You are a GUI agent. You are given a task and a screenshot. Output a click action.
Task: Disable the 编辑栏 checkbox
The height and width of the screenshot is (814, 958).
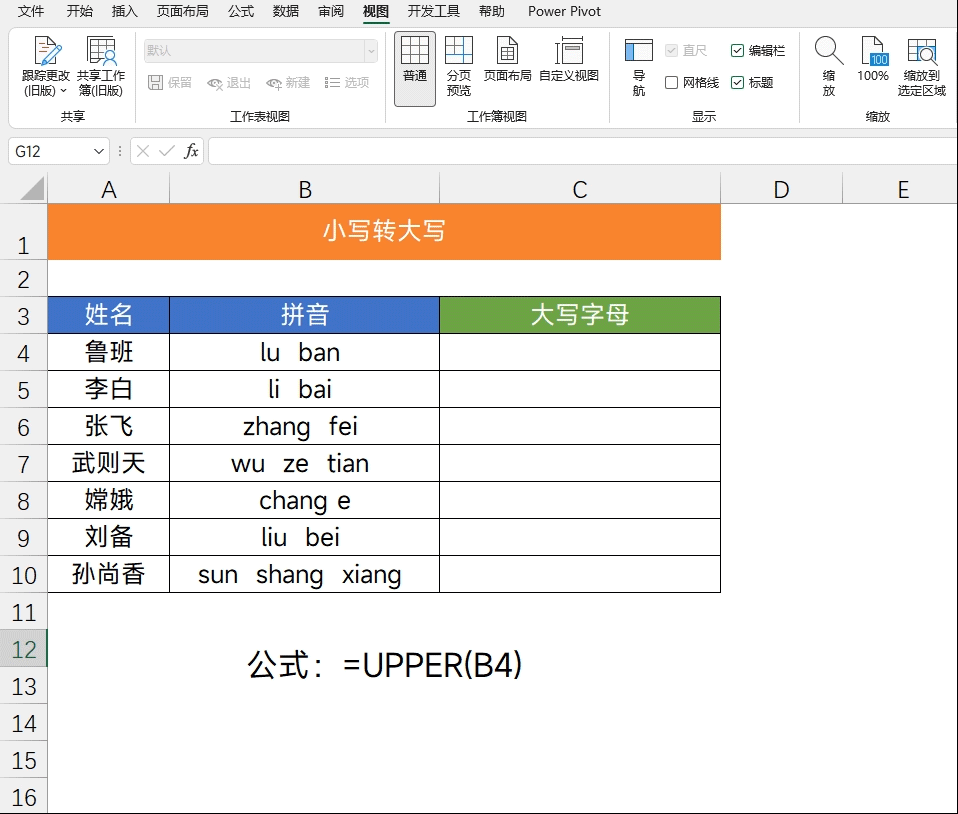coord(737,50)
